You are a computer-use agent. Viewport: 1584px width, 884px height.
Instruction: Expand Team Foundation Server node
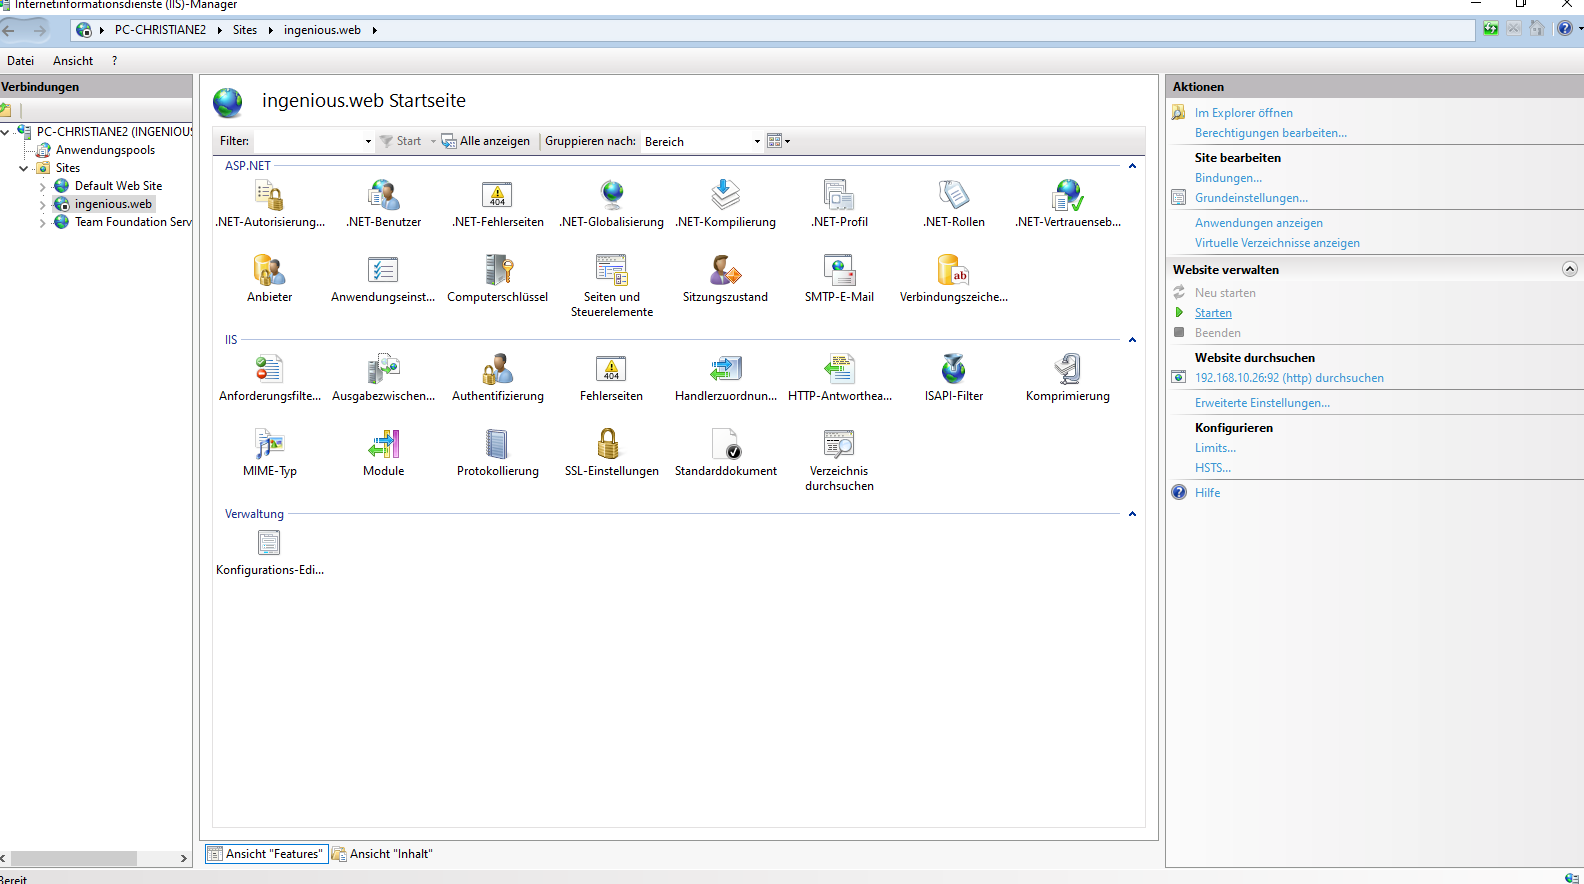tap(43, 222)
